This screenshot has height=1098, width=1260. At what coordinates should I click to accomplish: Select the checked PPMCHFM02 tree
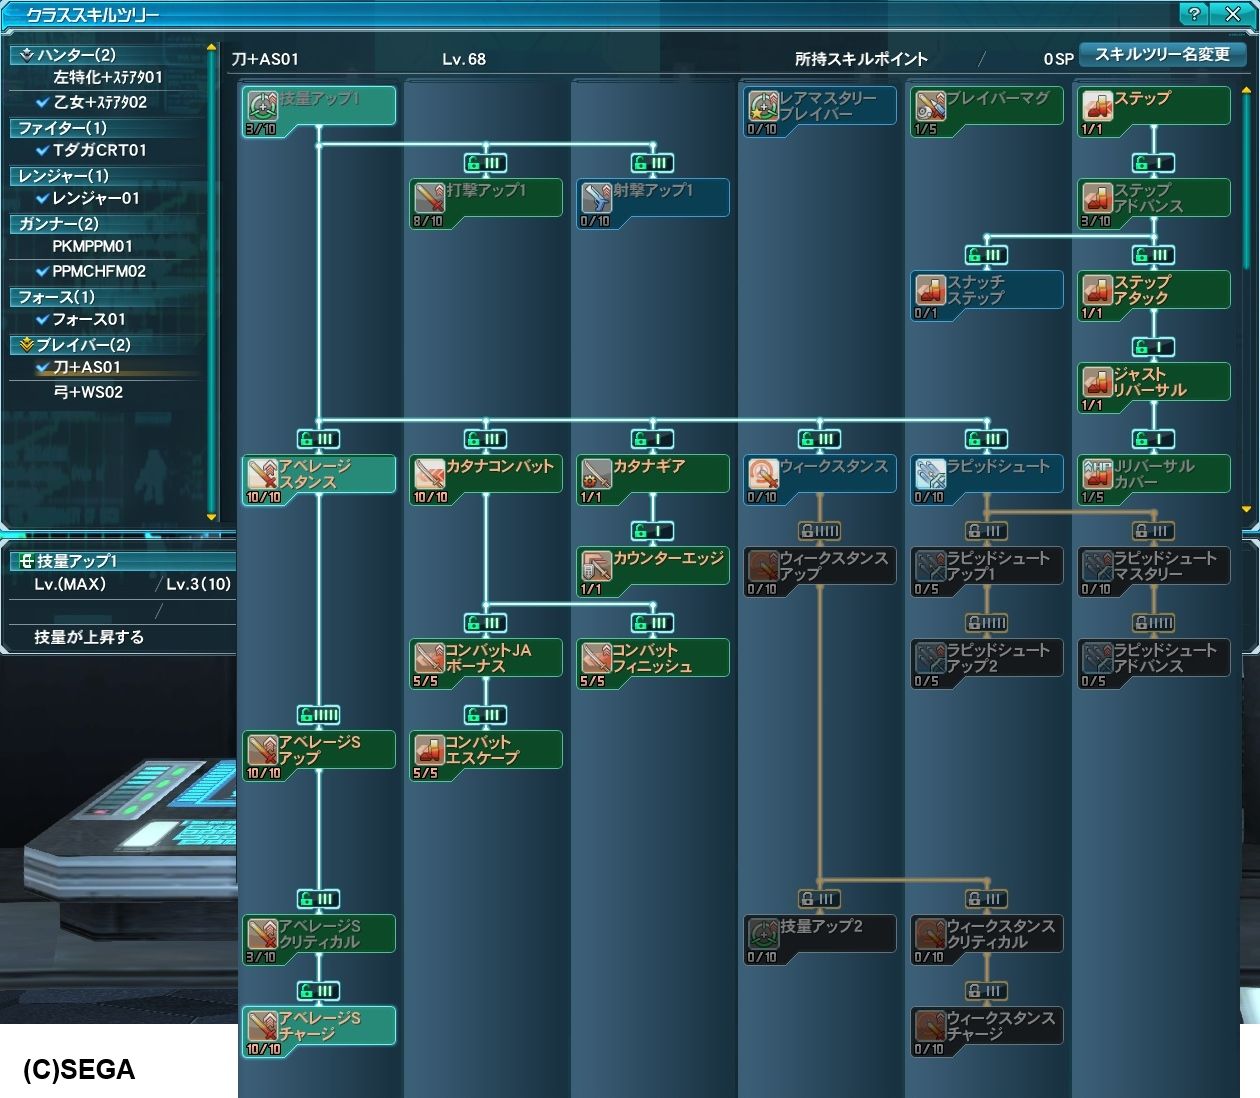tap(99, 271)
